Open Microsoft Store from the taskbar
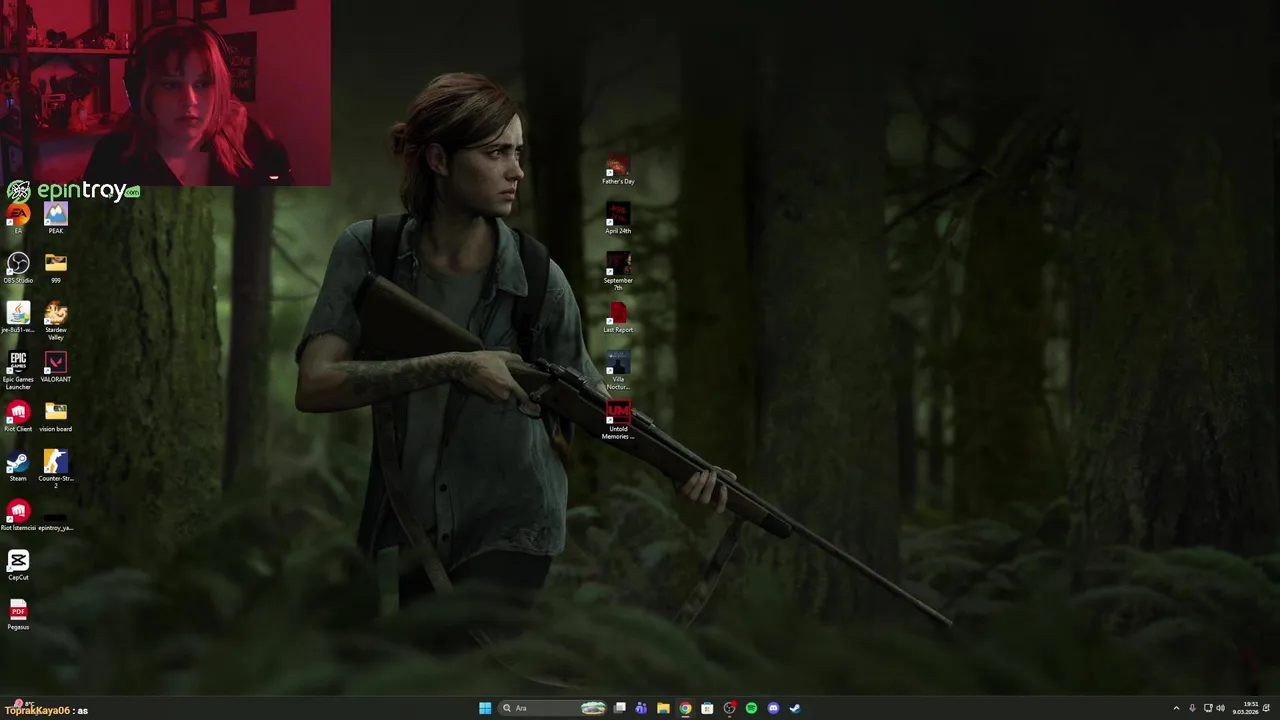1280x720 pixels. (707, 708)
